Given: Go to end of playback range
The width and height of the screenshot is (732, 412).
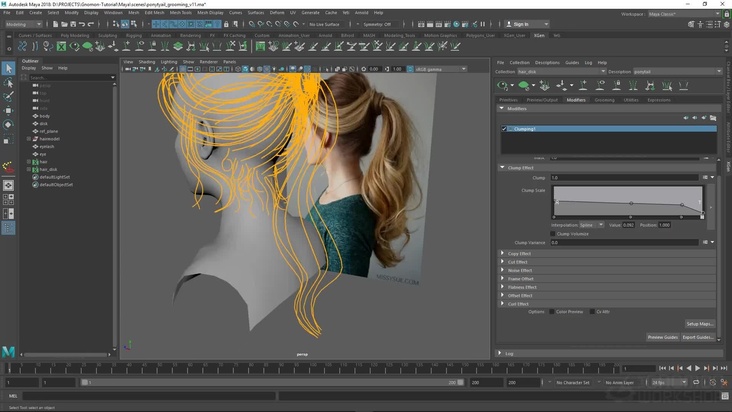Looking at the screenshot, I should [x=724, y=368].
